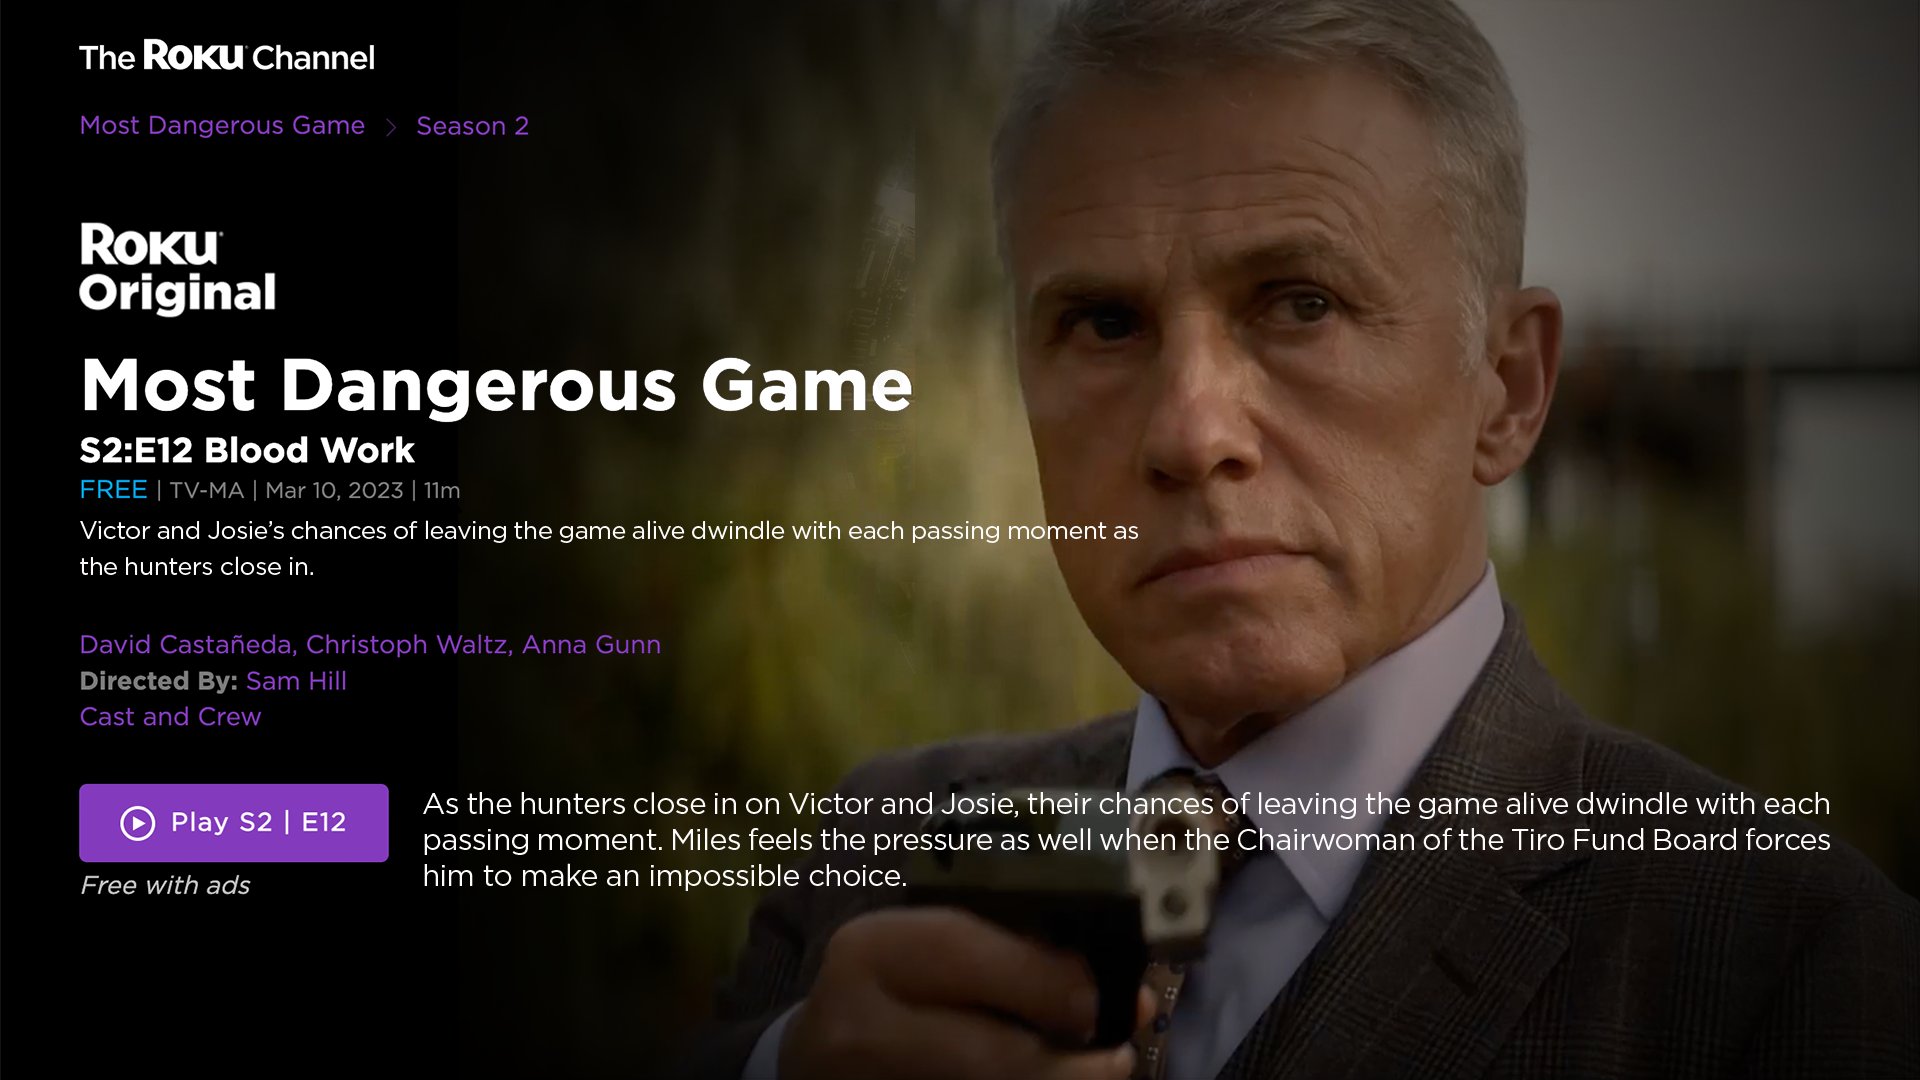Go to Season 2 breadcrumb
The image size is (1920, 1080).
coord(472,126)
